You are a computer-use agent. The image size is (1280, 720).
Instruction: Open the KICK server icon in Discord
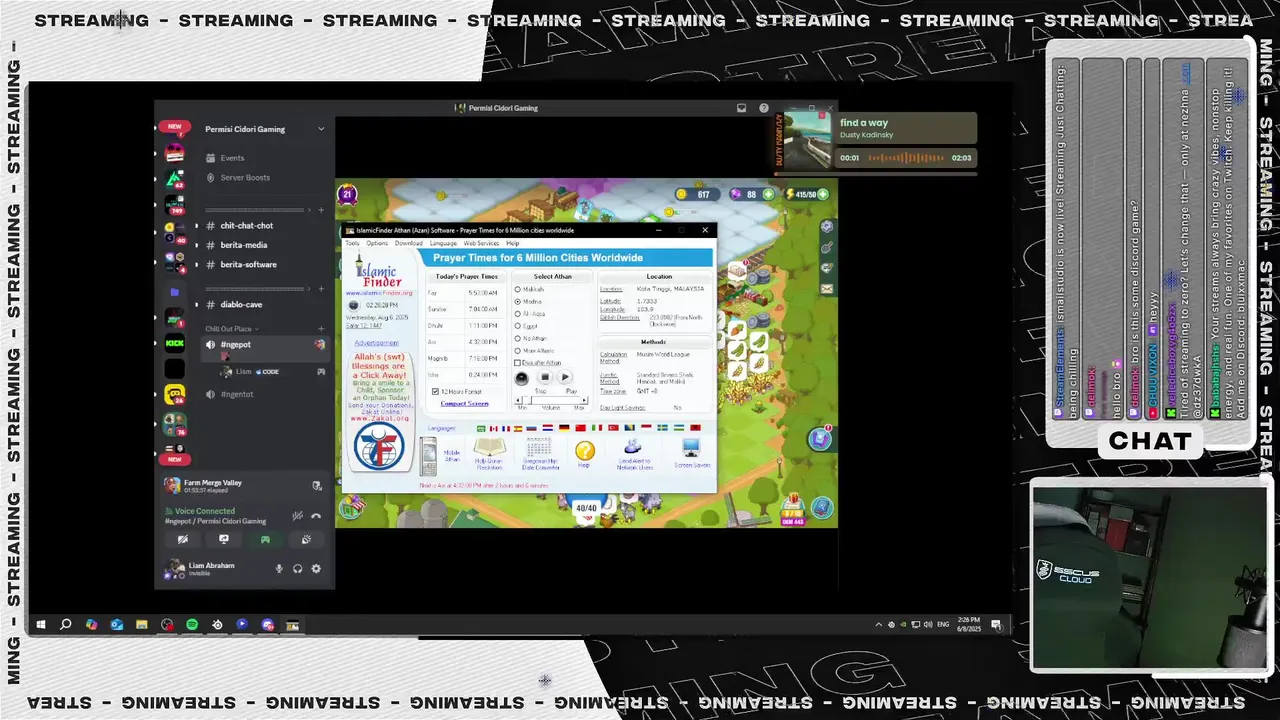(175, 342)
